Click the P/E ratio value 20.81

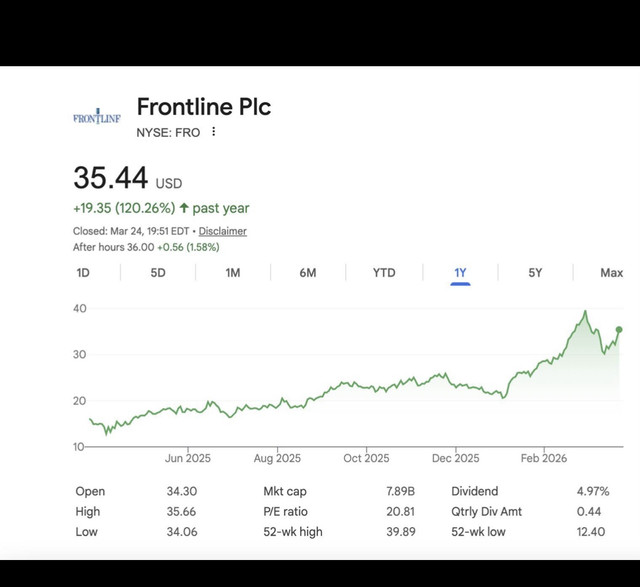pyautogui.click(x=400, y=511)
